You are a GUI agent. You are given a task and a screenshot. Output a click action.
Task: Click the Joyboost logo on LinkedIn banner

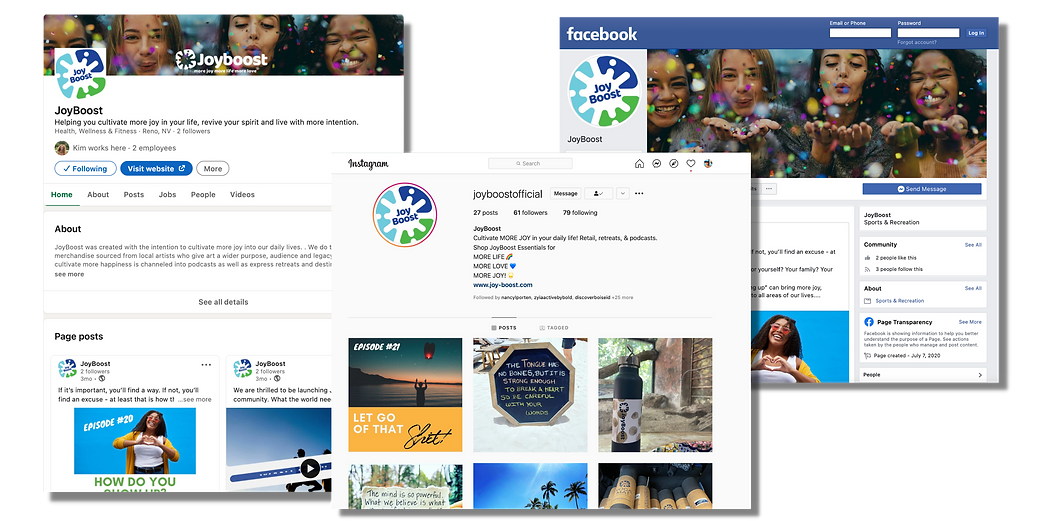pyautogui.click(x=221, y=60)
